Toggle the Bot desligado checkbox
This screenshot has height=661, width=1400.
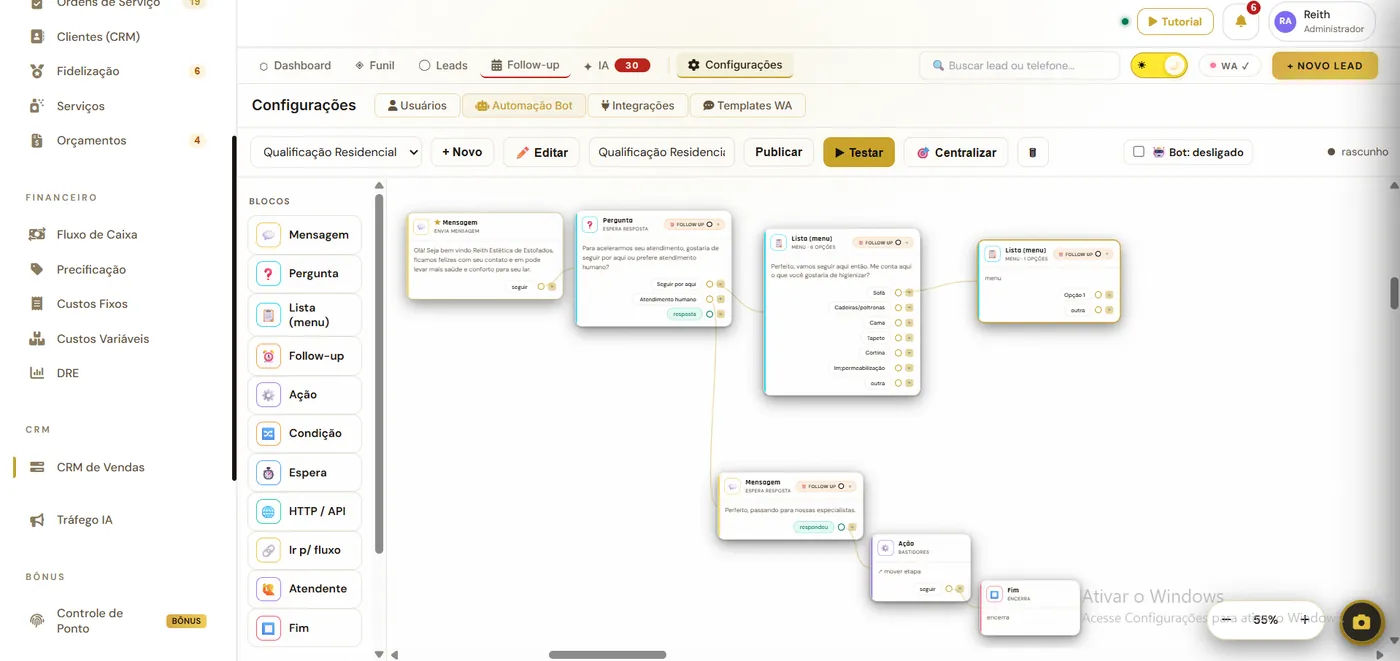[1138, 152]
